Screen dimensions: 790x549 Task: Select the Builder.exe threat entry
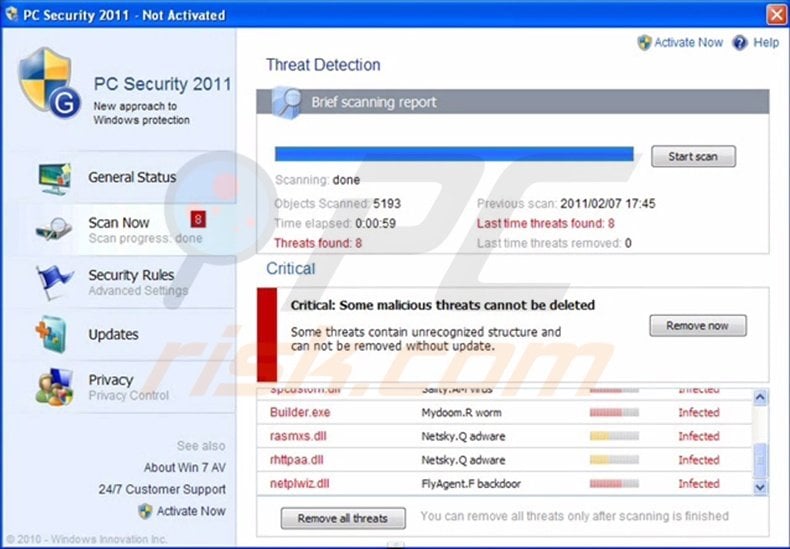tap(504, 413)
